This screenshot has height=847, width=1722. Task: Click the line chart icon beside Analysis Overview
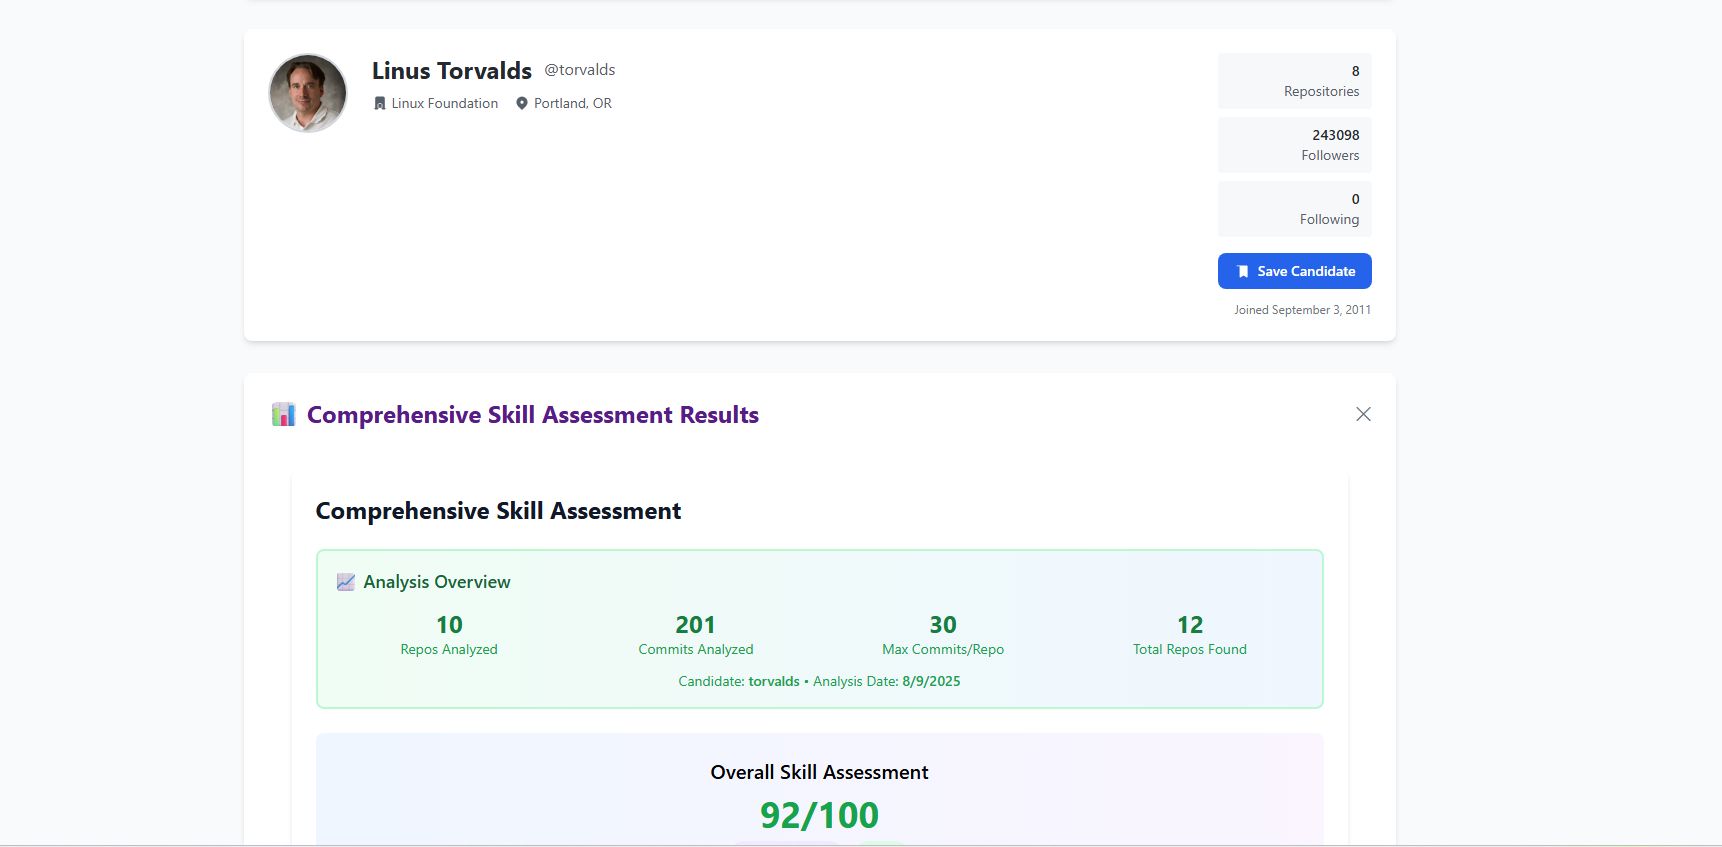(x=346, y=582)
